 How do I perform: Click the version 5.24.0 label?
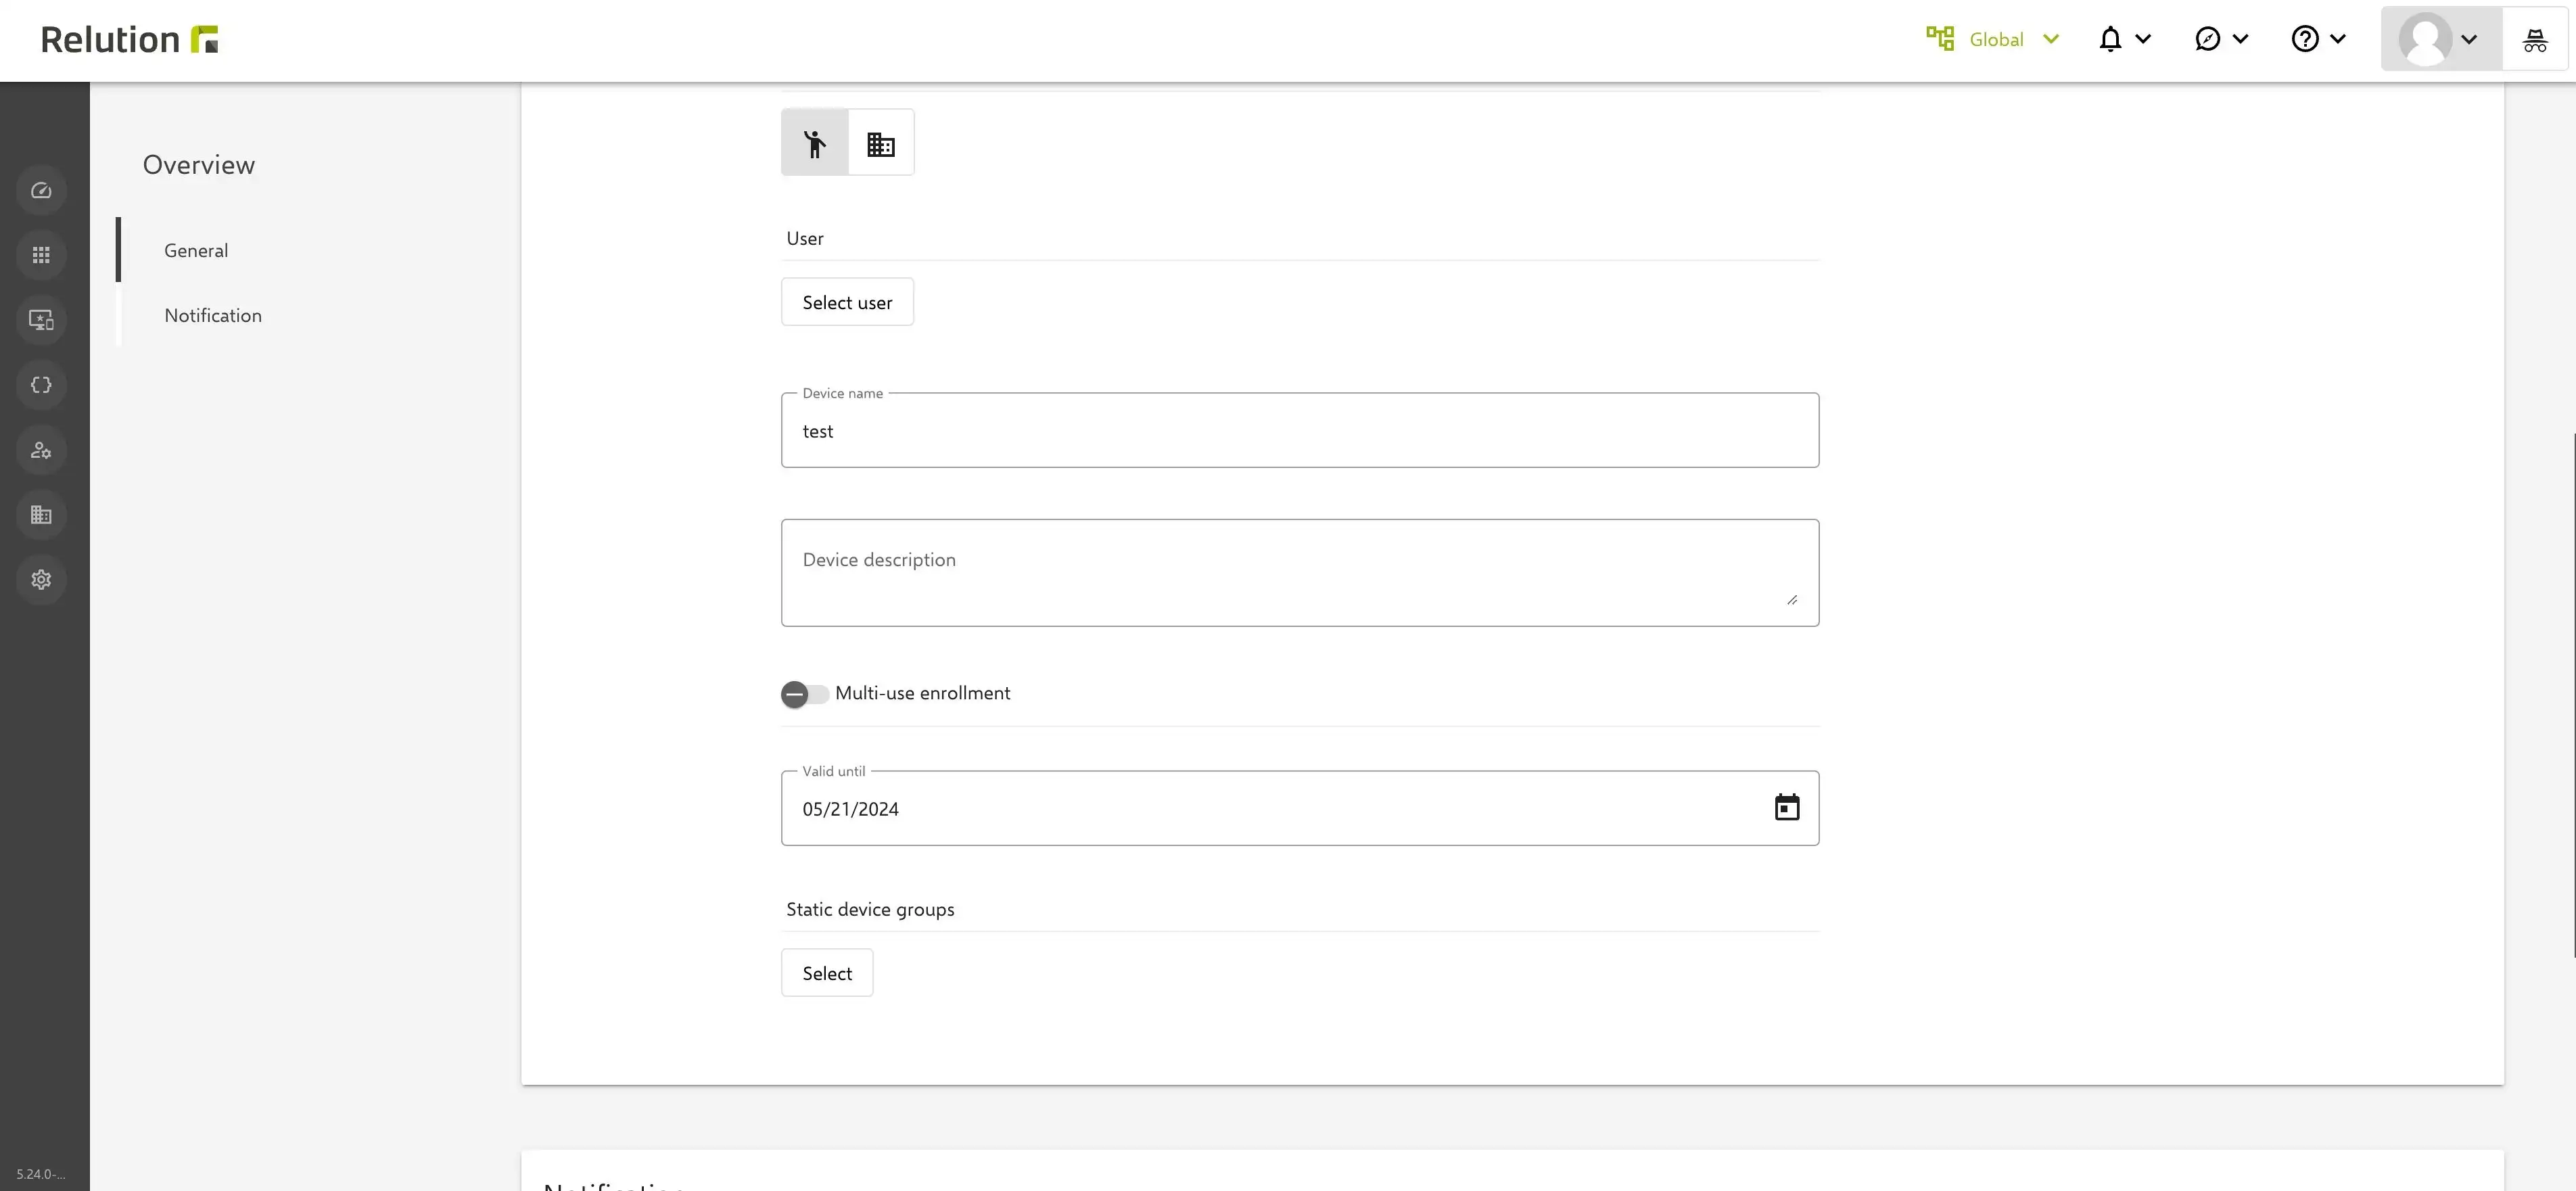tap(41, 1174)
